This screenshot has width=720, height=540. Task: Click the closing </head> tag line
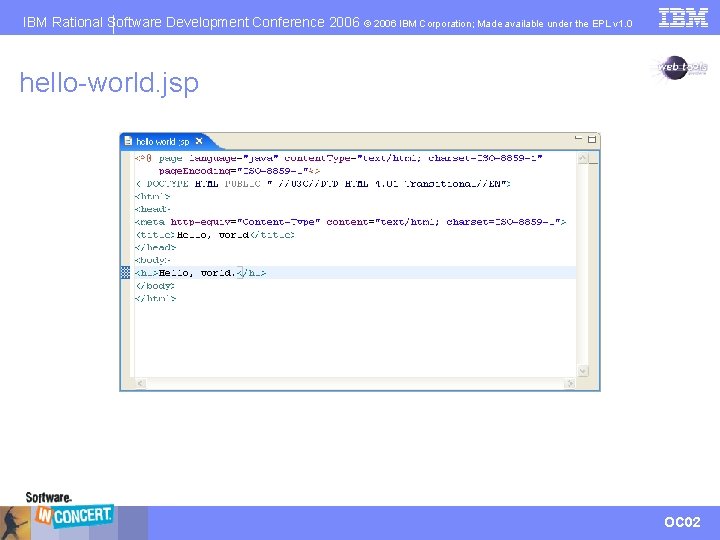[x=155, y=247]
